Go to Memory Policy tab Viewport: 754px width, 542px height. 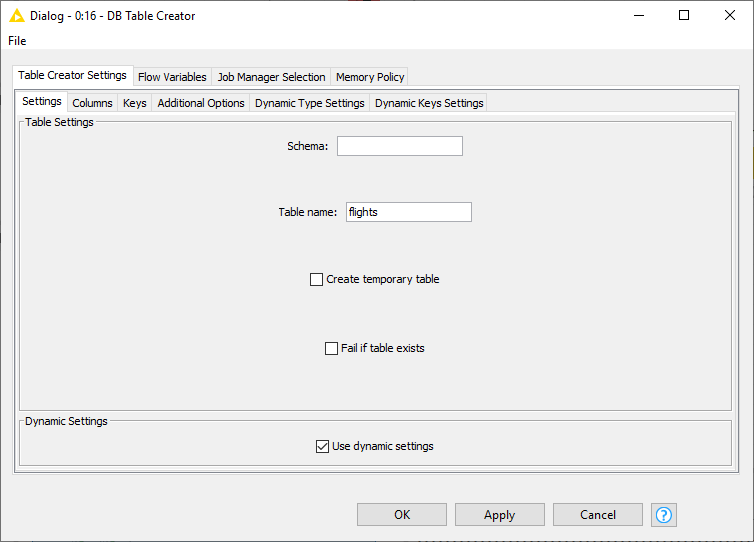[x=370, y=77]
